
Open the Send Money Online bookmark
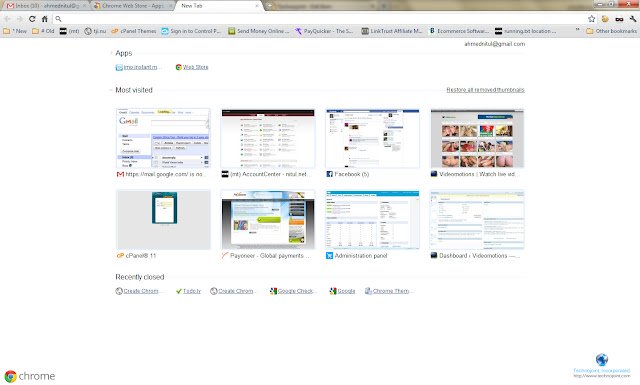tap(258, 31)
